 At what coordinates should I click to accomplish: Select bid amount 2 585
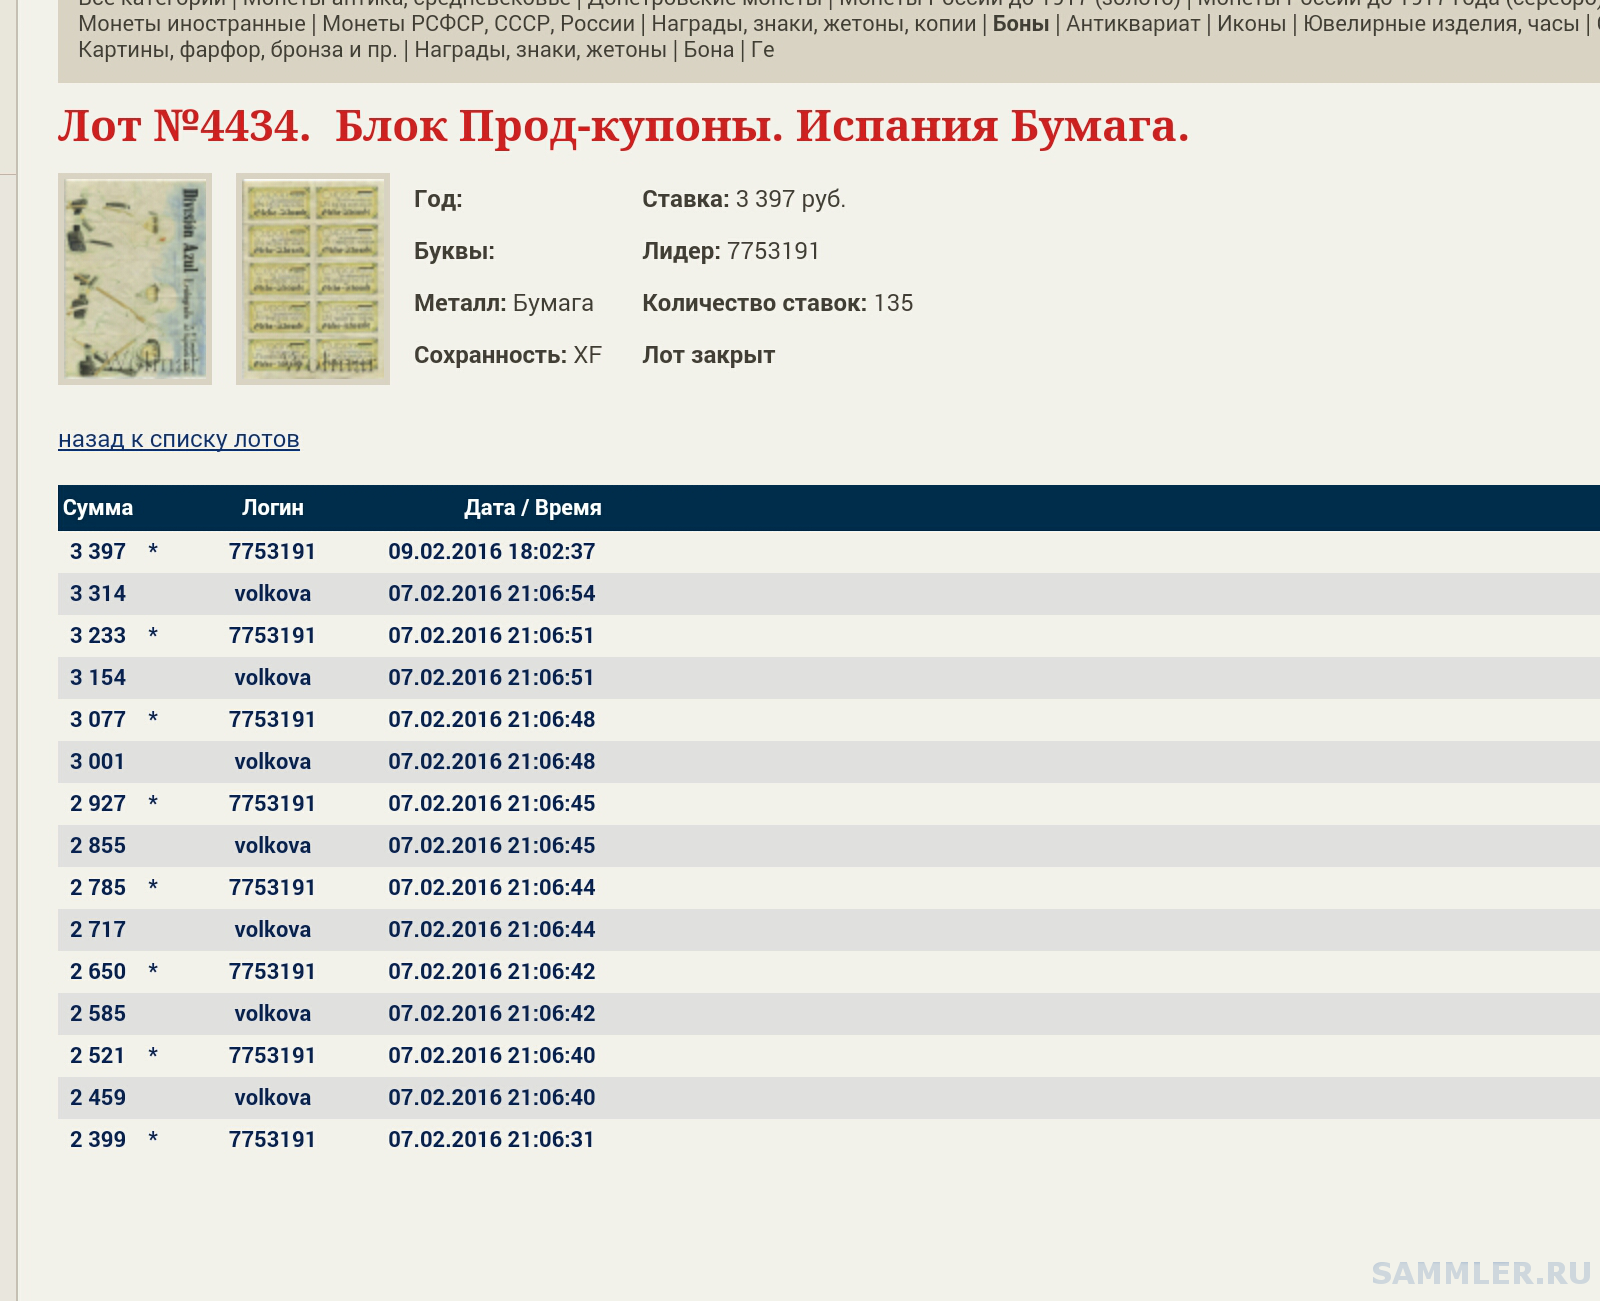point(98,1013)
